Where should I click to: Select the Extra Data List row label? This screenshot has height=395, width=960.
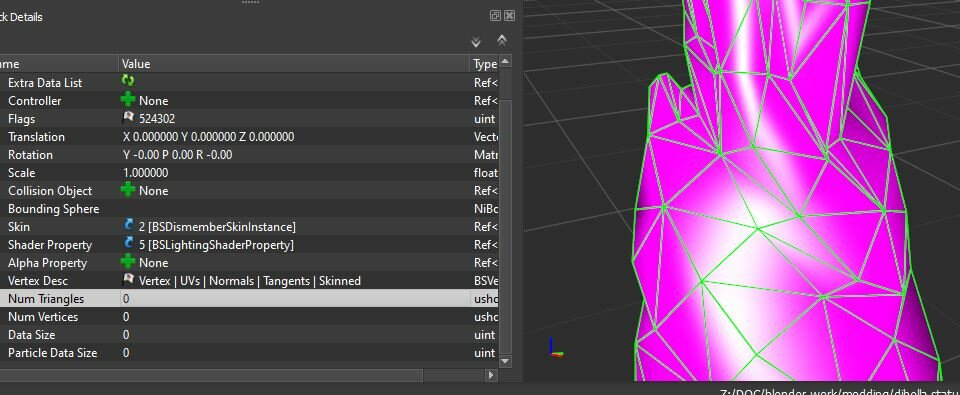click(45, 82)
